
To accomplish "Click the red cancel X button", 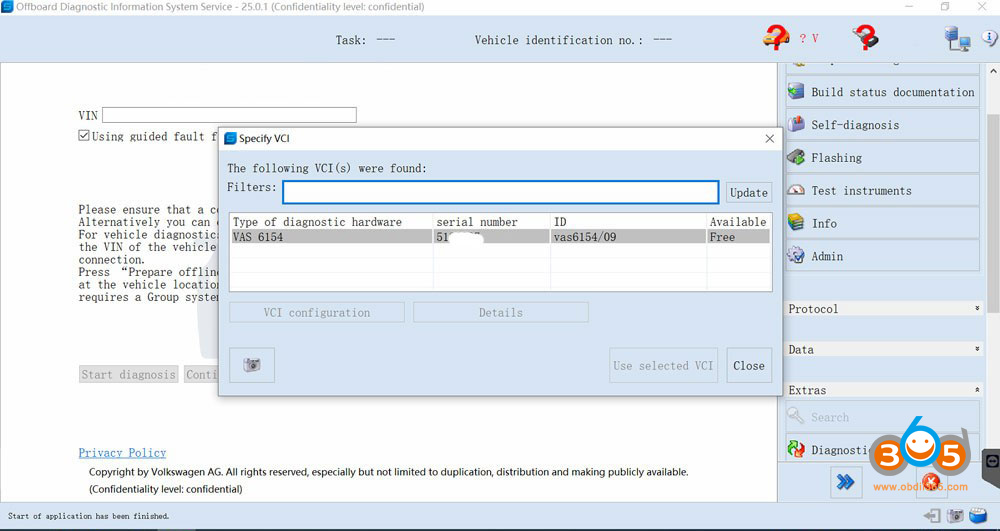I will (930, 482).
